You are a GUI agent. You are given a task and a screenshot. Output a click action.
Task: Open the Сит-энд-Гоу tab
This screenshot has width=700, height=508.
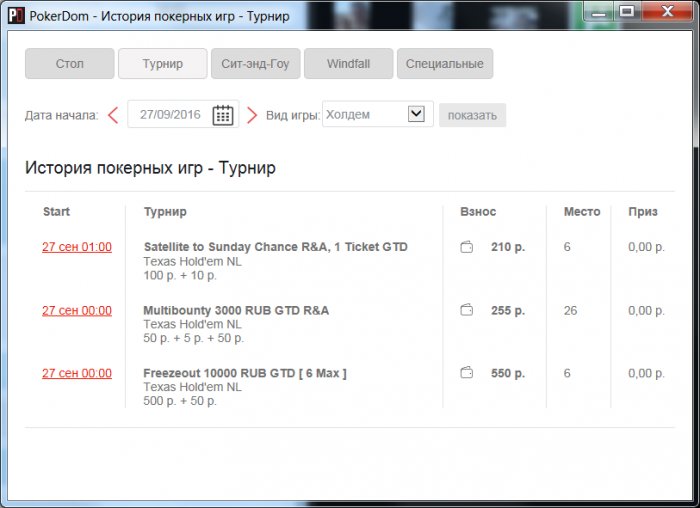[255, 64]
